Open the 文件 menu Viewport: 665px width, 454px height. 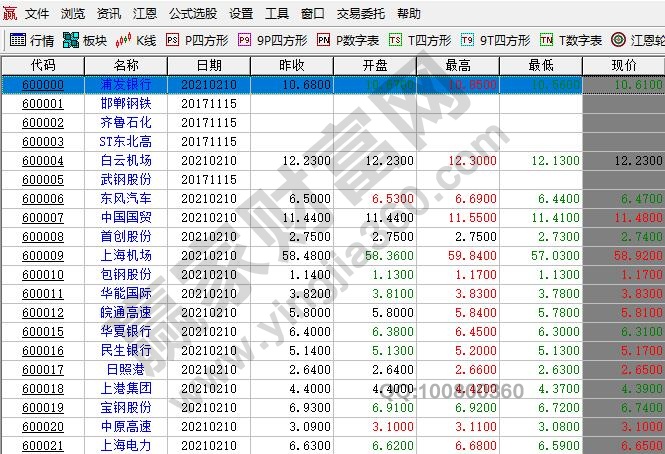click(x=37, y=14)
